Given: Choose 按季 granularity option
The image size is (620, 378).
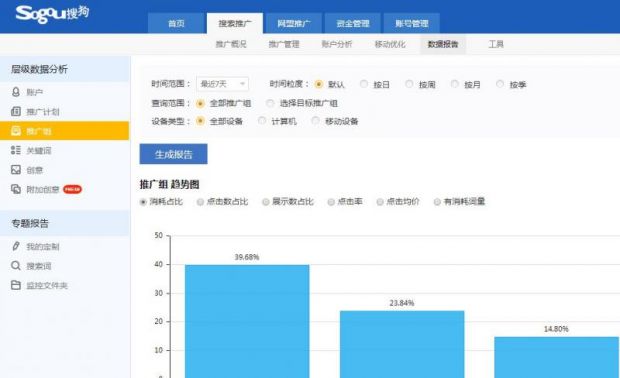Looking at the screenshot, I should tap(500, 84).
